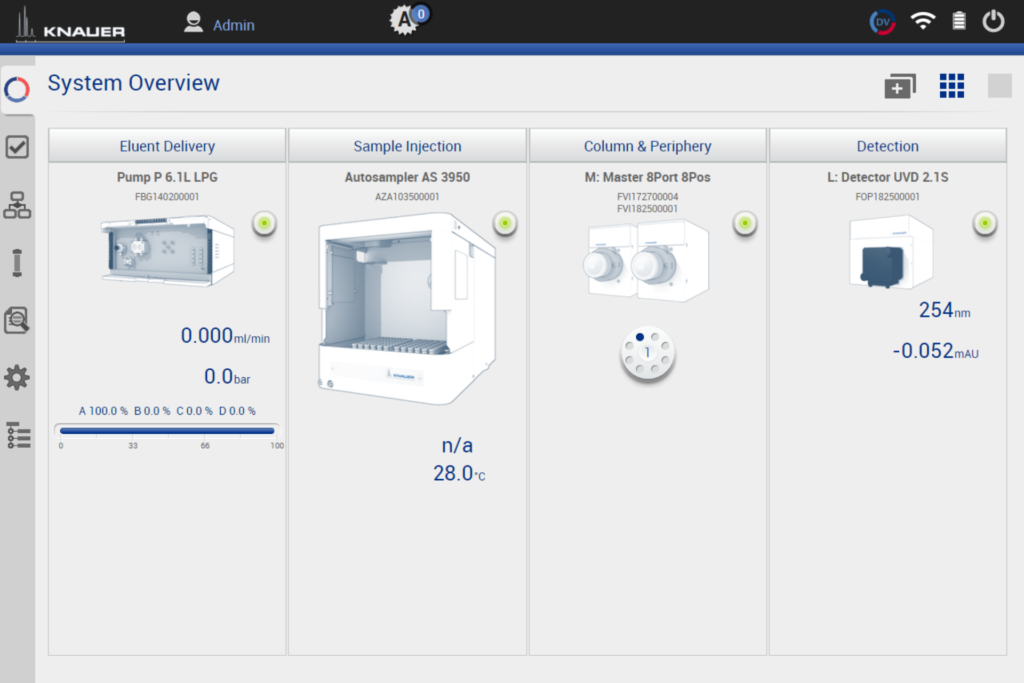Click the Admin user name
Viewport: 1024px width, 683px height.
click(234, 25)
